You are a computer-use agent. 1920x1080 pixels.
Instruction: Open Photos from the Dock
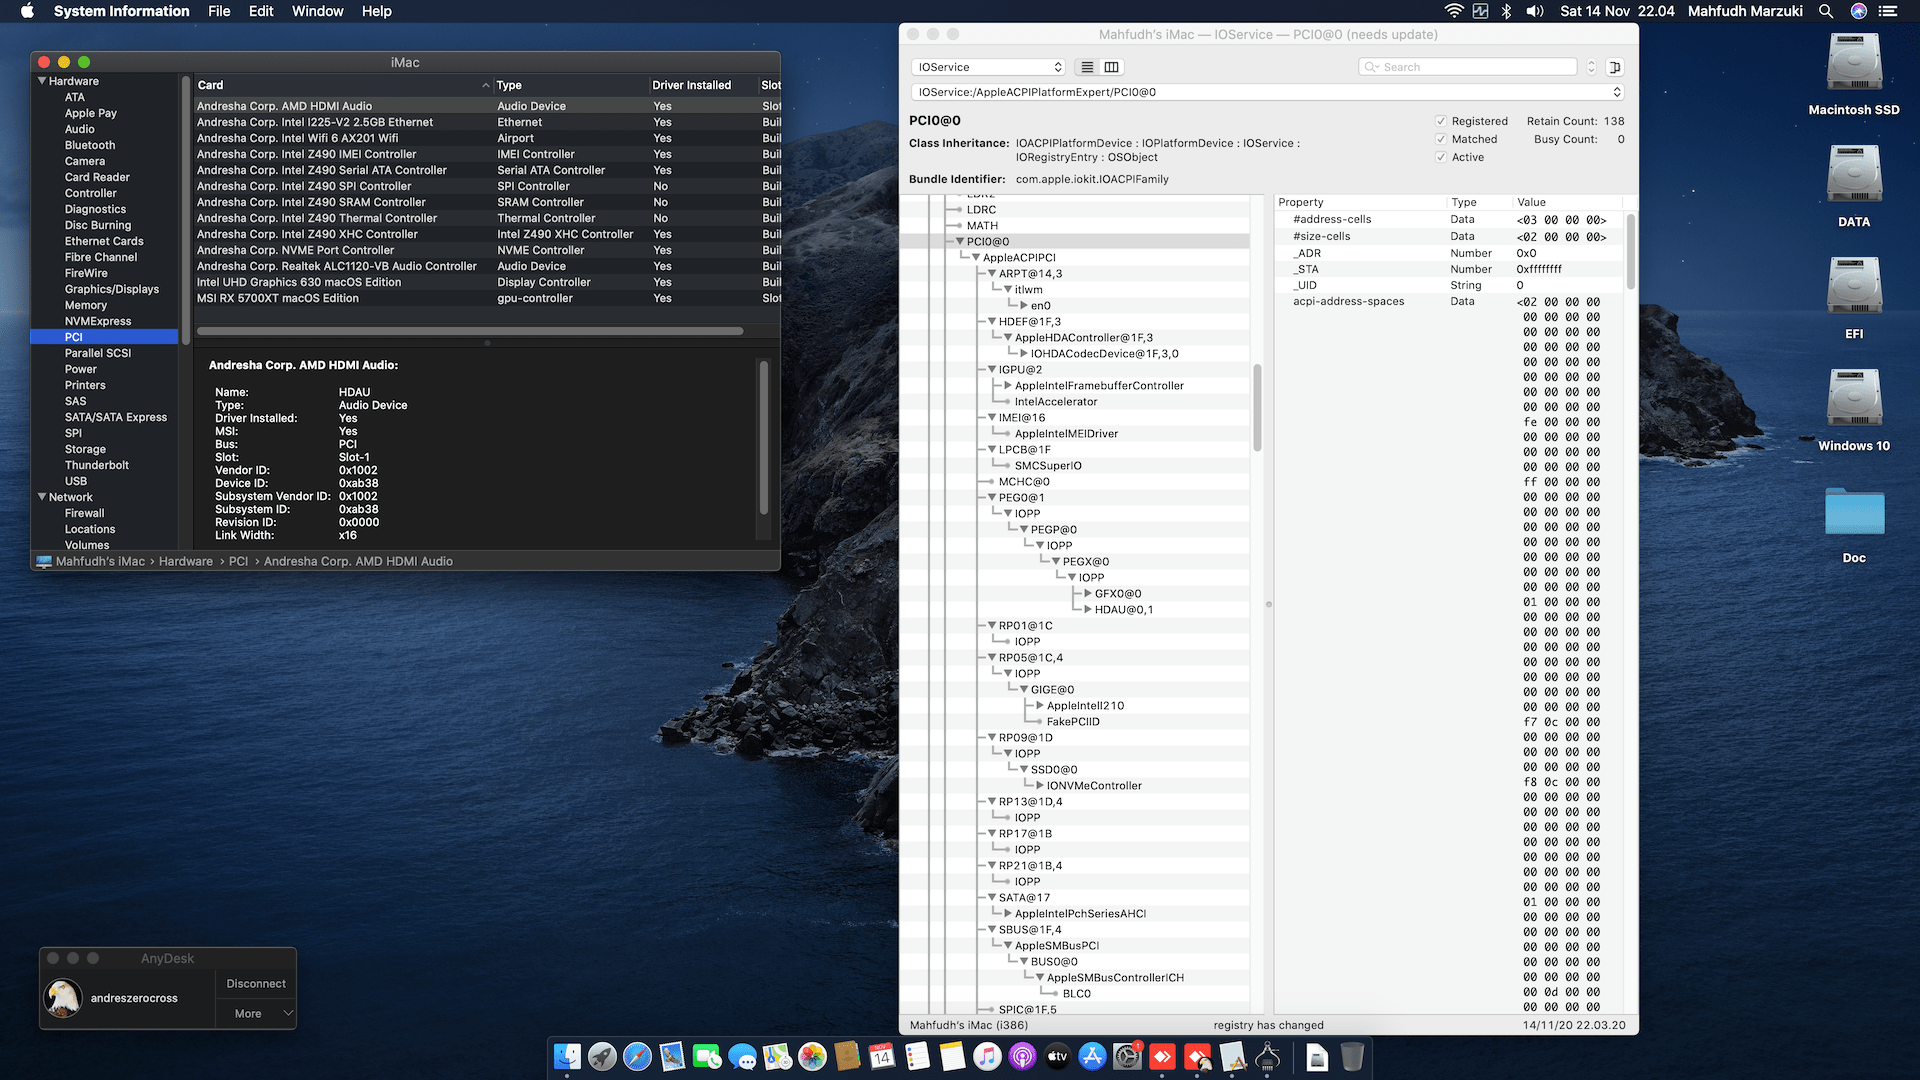click(x=812, y=1056)
